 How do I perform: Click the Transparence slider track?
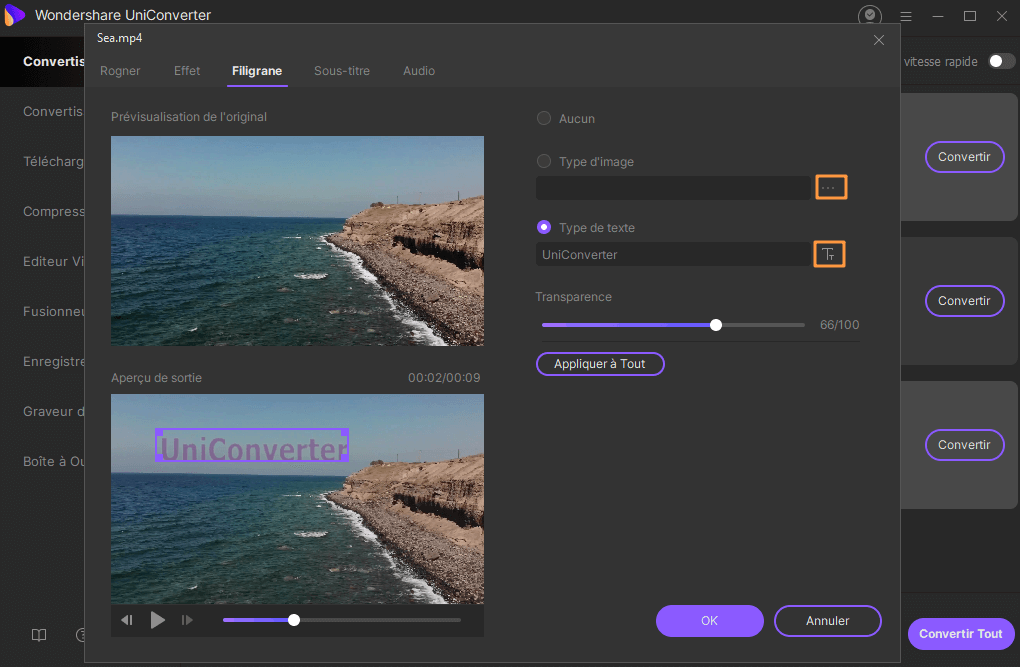[x=760, y=325]
